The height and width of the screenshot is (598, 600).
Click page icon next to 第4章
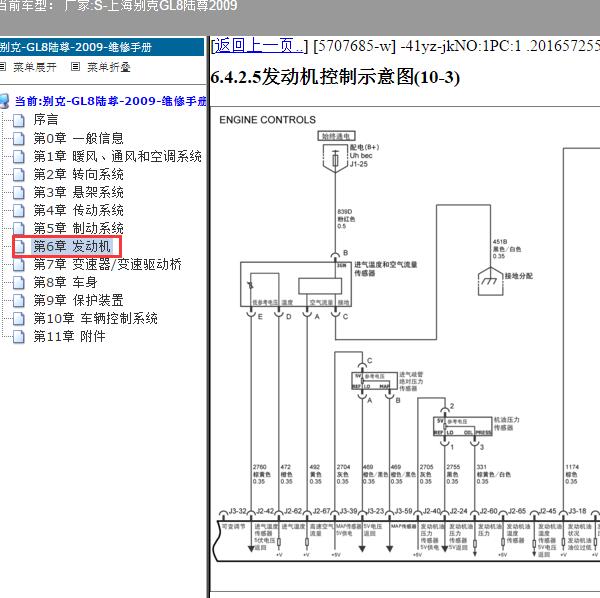pos(19,210)
